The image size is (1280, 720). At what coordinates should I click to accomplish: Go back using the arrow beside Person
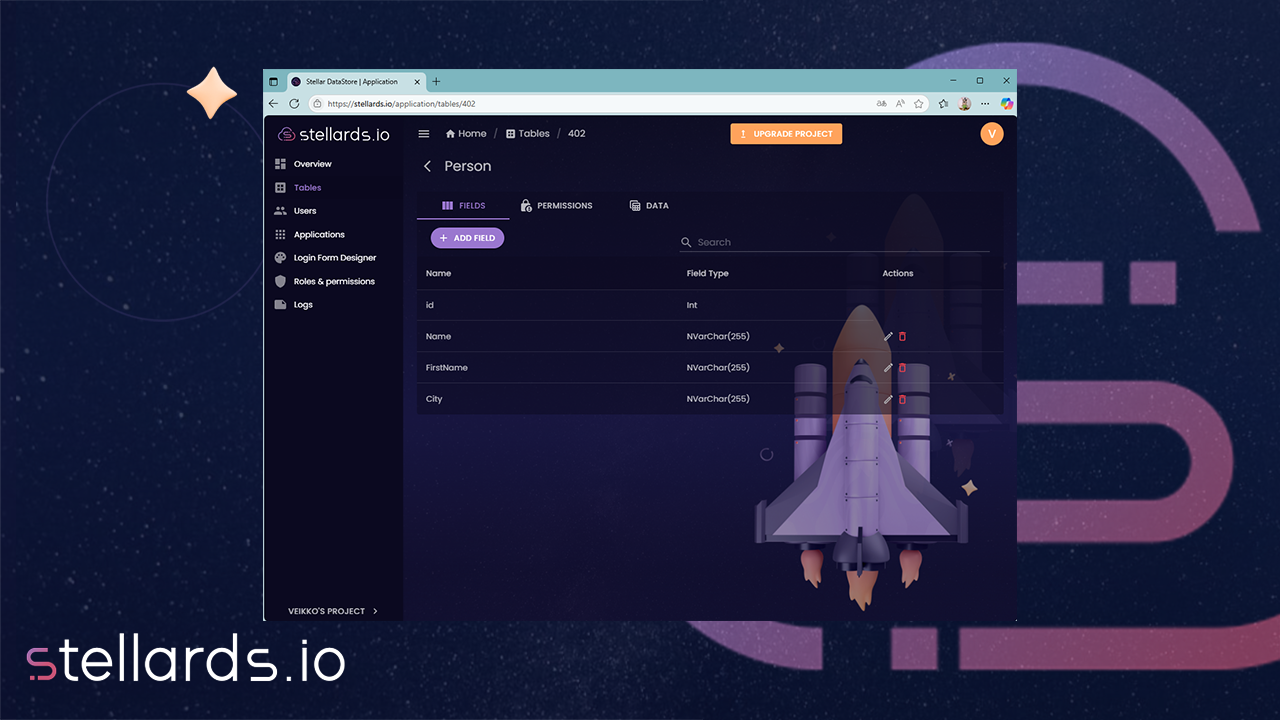pyautogui.click(x=428, y=166)
